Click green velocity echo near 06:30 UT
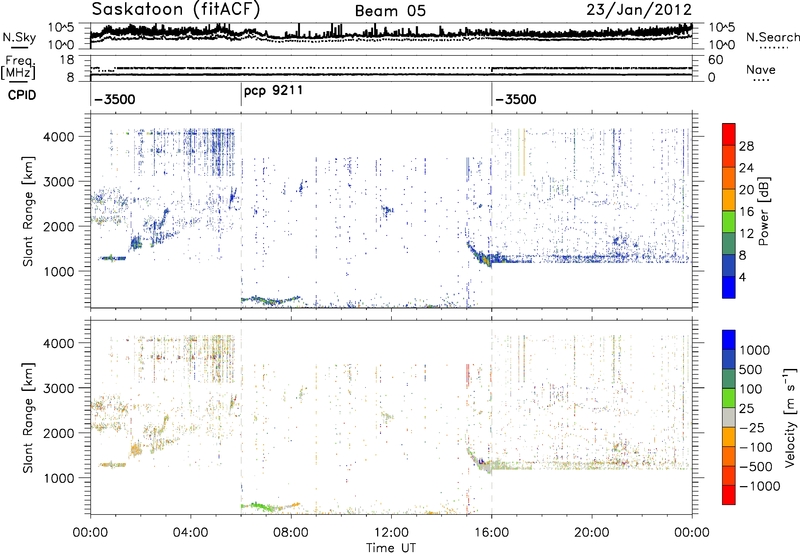Viewport: 800px width, 554px height. [x=260, y=507]
